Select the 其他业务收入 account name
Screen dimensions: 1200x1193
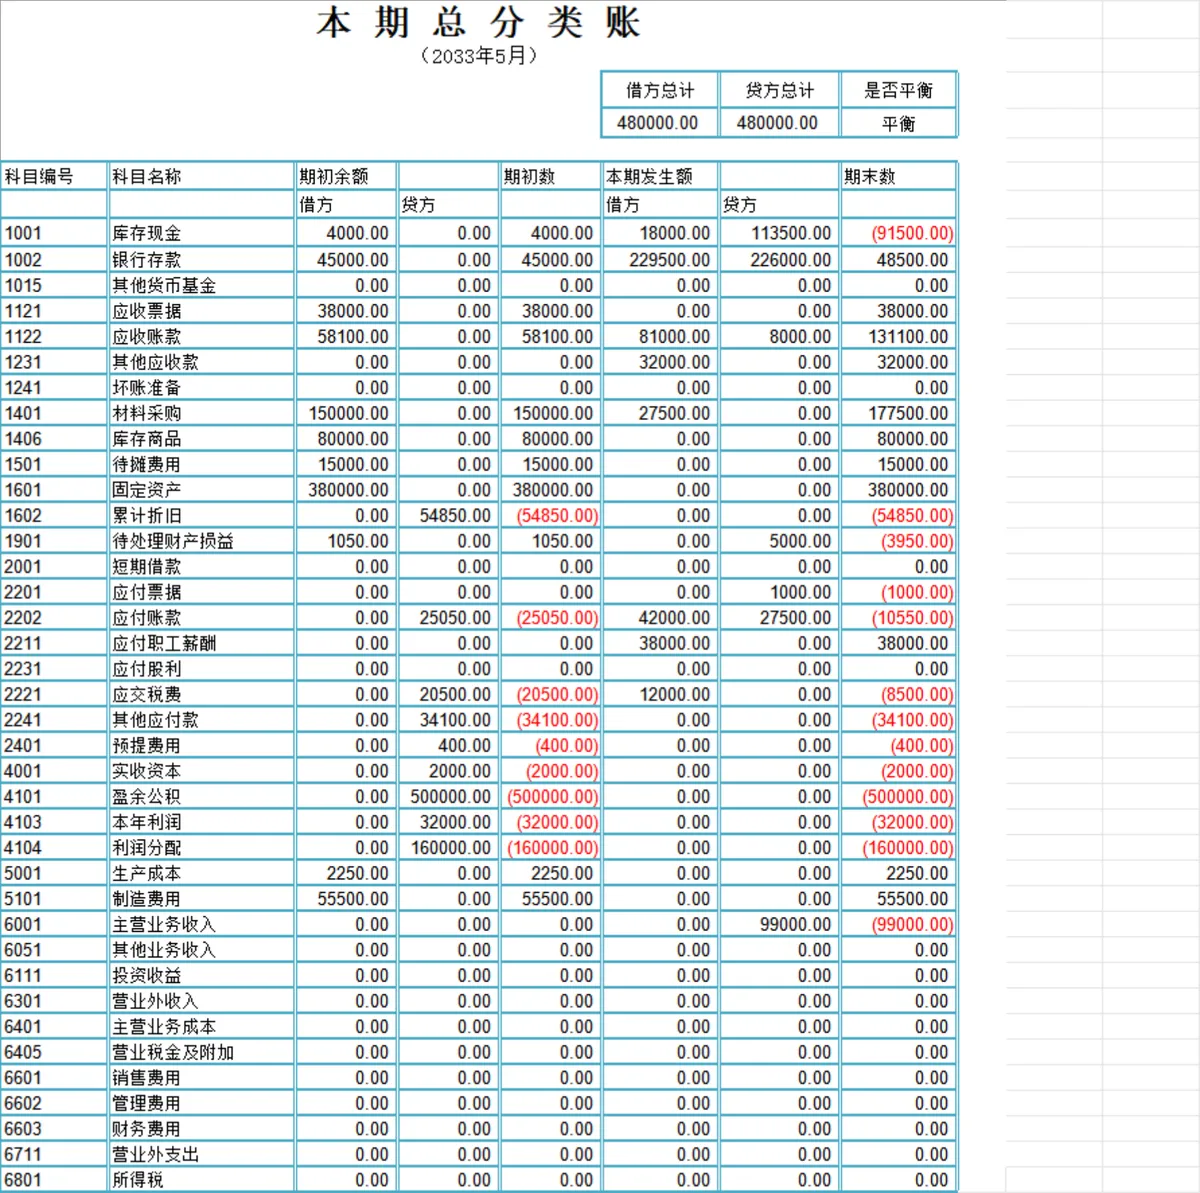164,950
